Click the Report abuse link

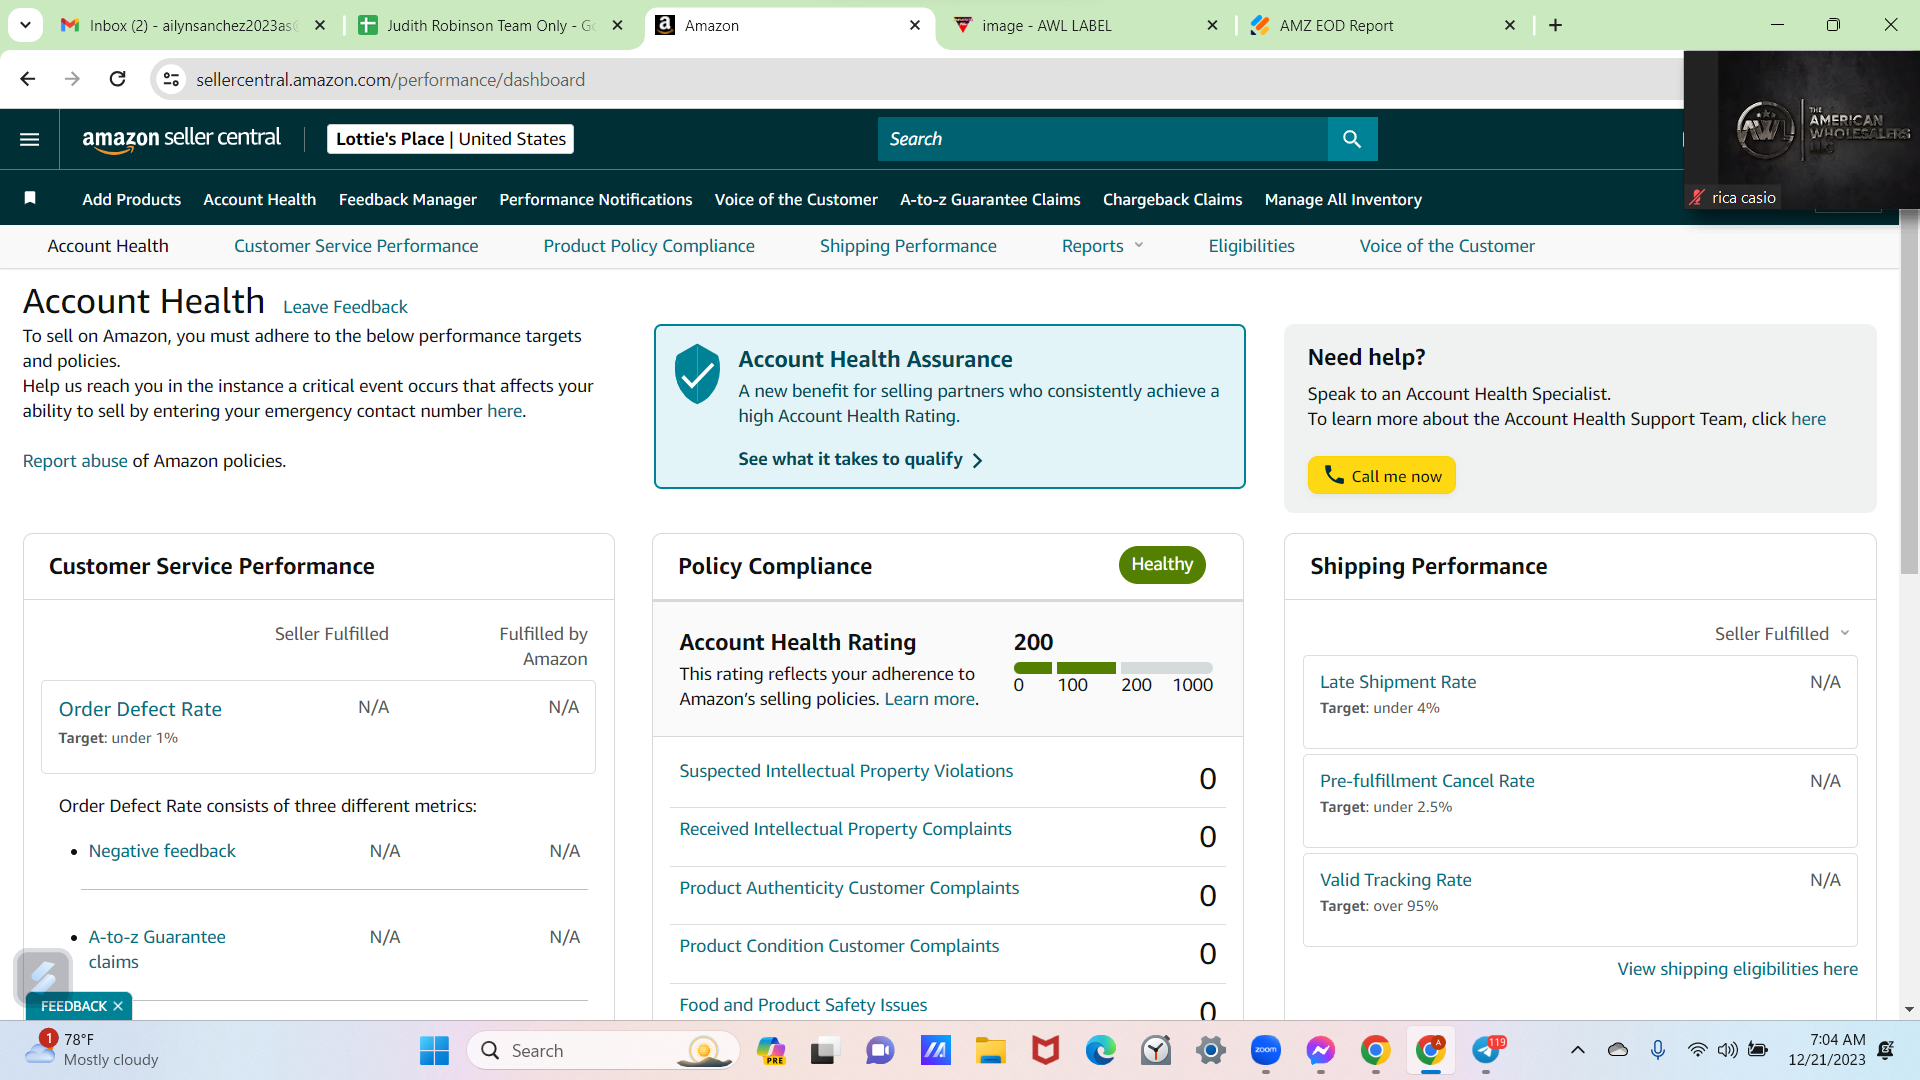pos(75,461)
